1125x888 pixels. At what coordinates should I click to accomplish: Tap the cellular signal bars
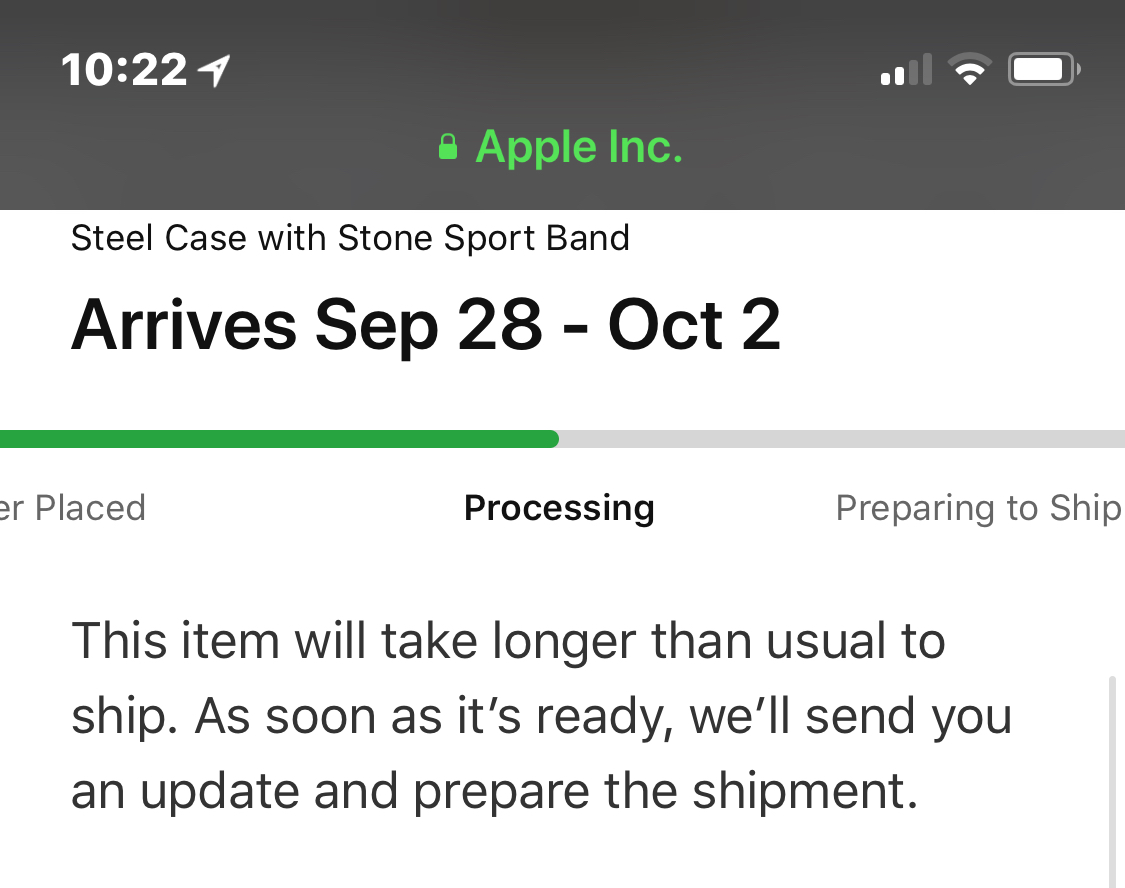coord(906,70)
